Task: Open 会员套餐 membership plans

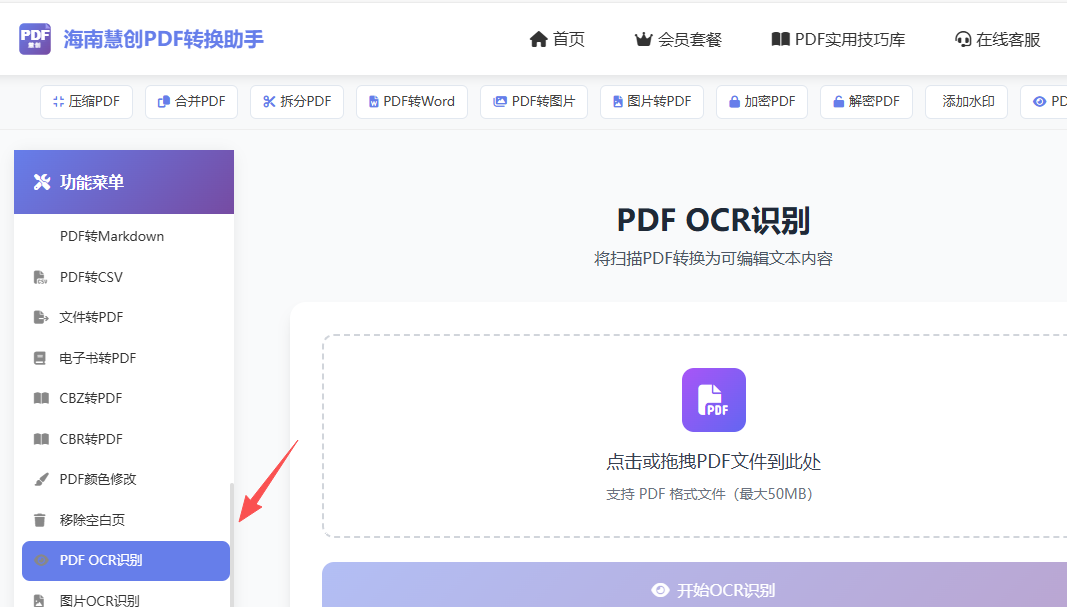Action: point(678,39)
